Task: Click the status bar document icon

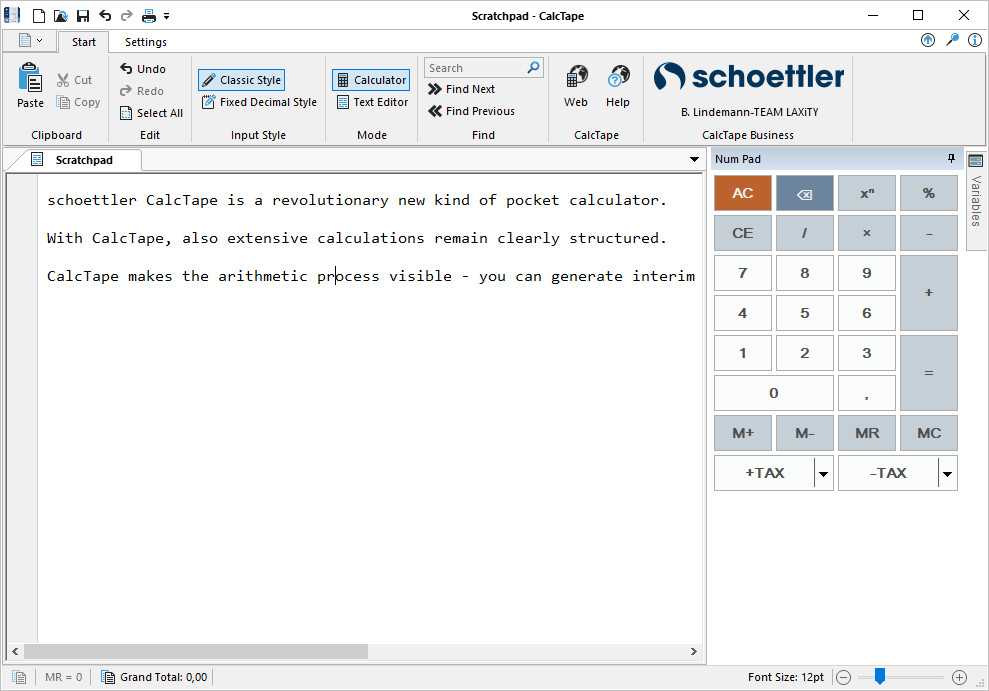Action: tap(20, 677)
